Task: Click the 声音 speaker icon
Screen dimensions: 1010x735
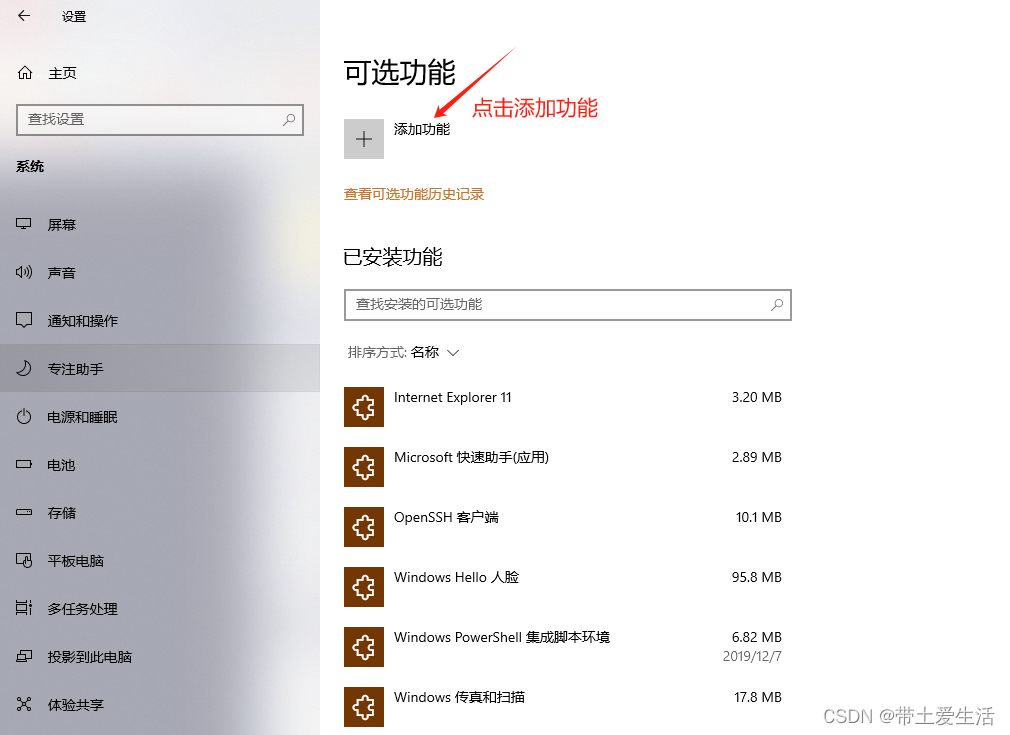Action: click(24, 272)
